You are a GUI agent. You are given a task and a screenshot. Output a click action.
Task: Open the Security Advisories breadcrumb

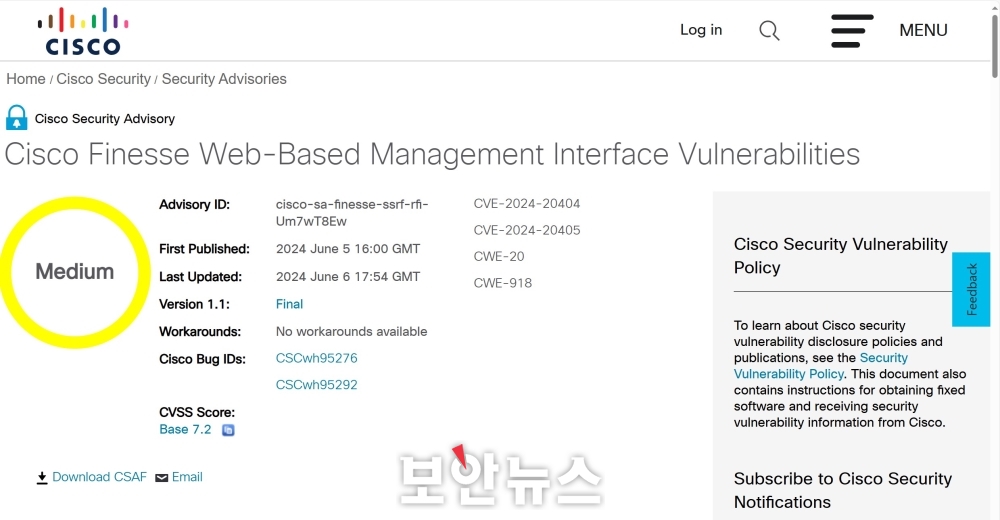click(x=224, y=79)
